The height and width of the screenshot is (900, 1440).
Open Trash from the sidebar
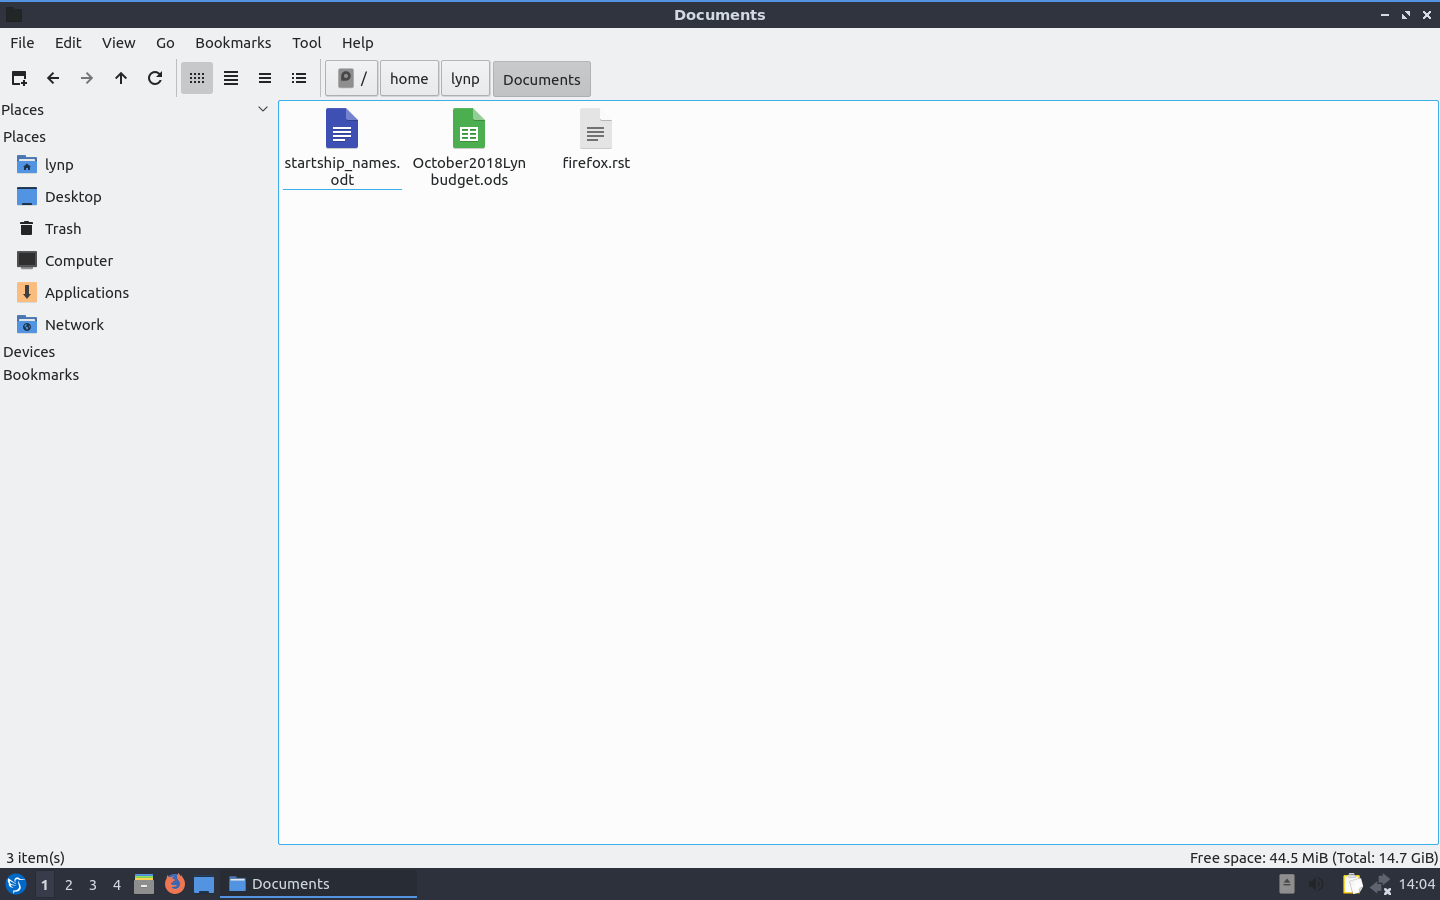click(x=62, y=229)
